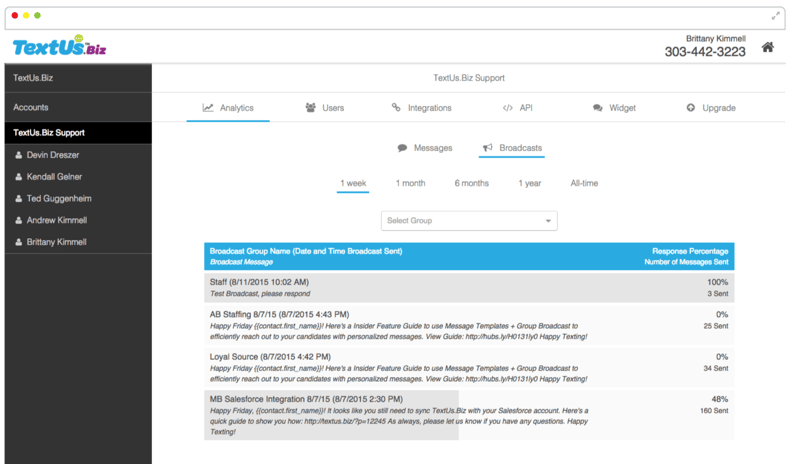Click the '160 Sent' count
This screenshot has height=464, width=790.
714,411
